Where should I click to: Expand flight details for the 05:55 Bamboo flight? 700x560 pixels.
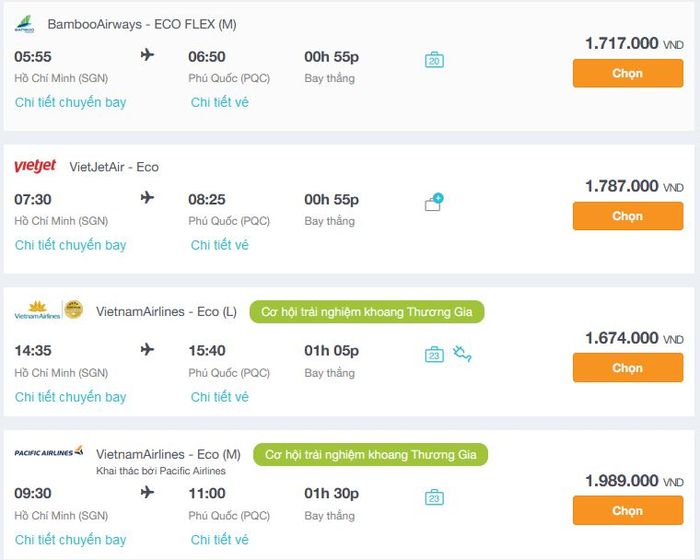[70, 102]
